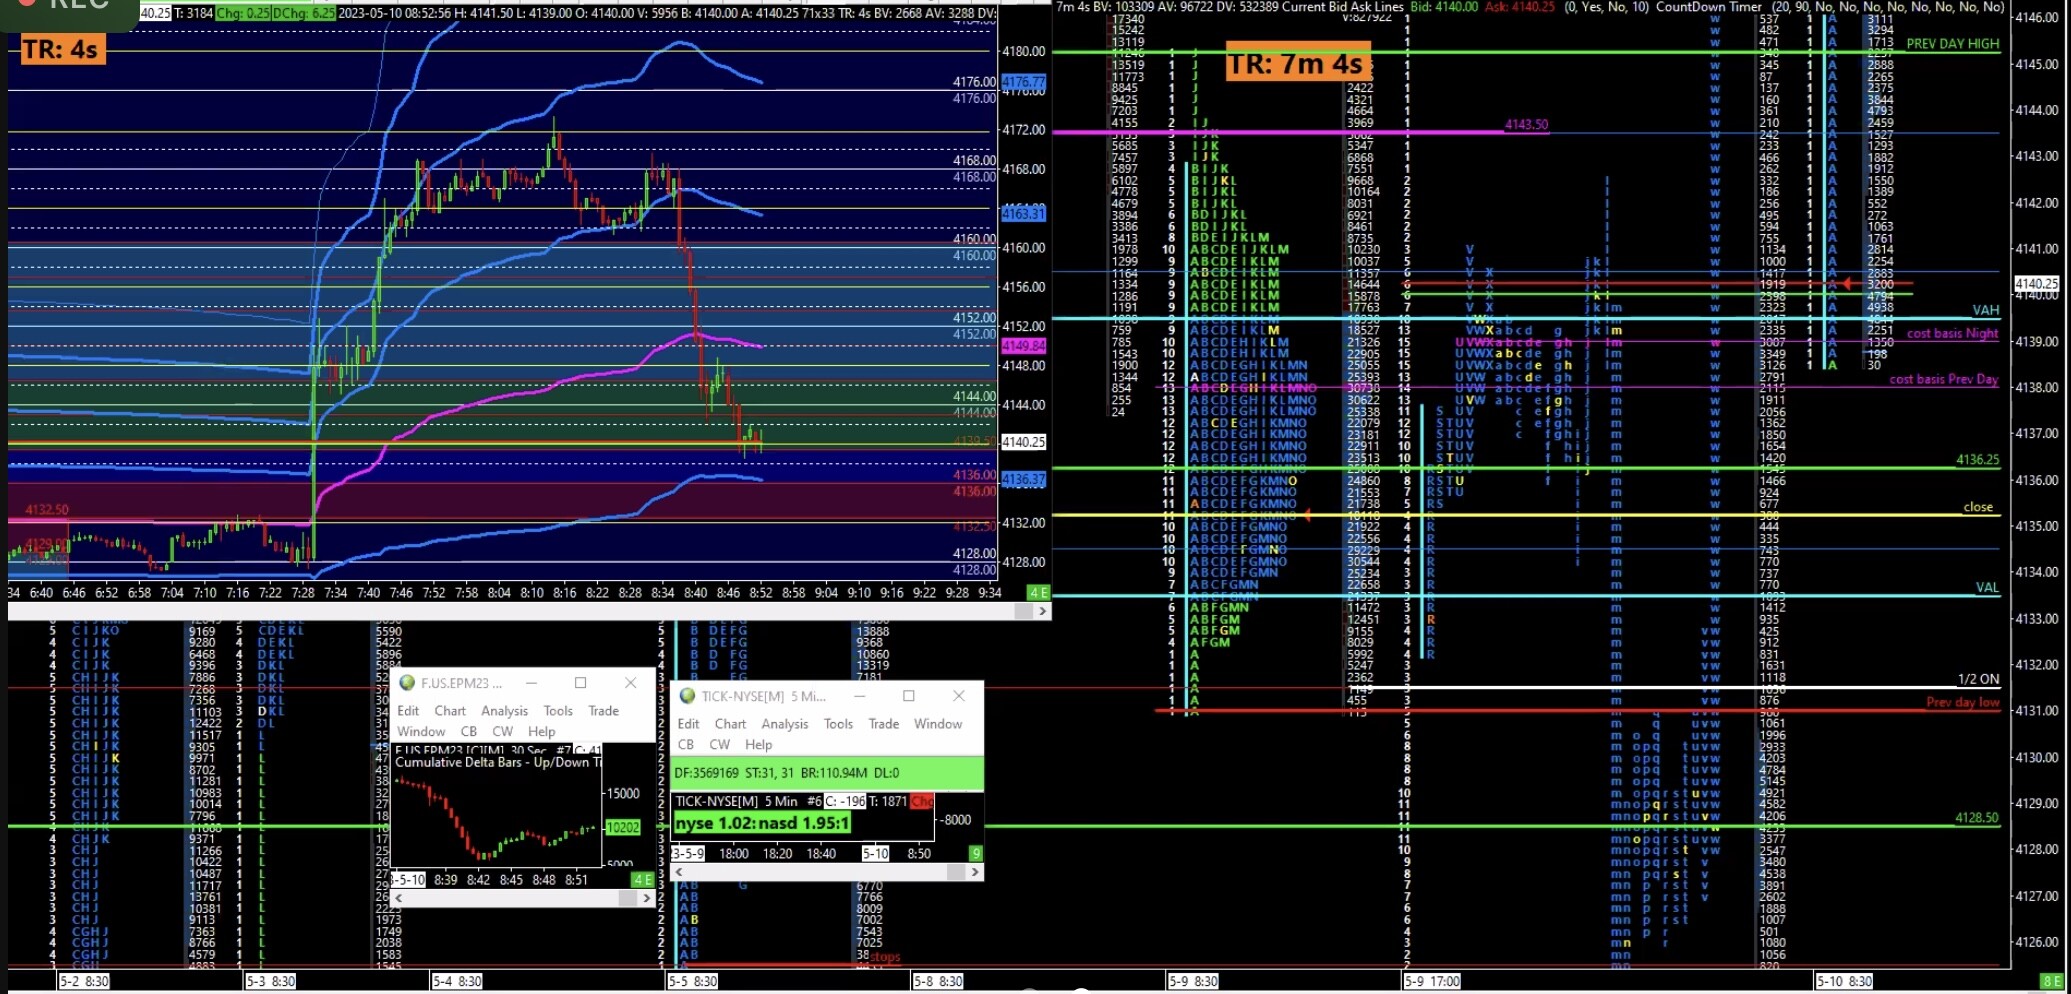The width and height of the screenshot is (2071, 994).
Task: Open Analysis menu in F.US.EPM23 window
Action: pyautogui.click(x=504, y=711)
